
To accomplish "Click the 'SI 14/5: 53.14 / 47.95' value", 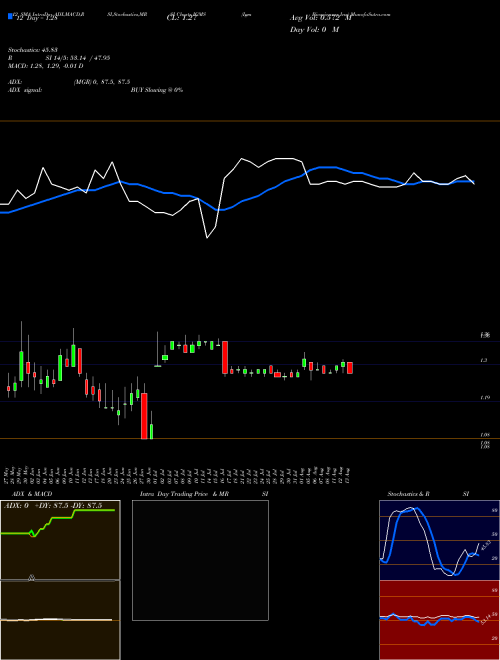I will point(78,58).
